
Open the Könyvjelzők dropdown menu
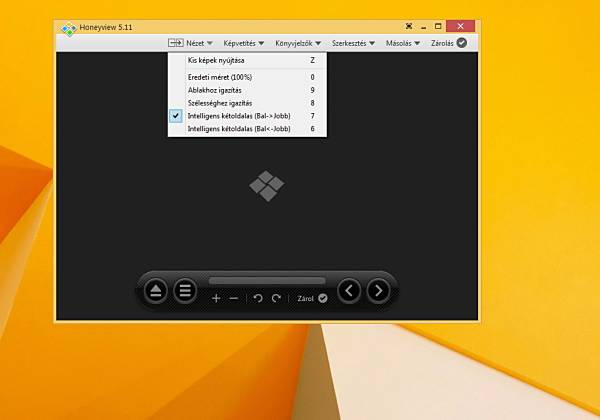pyautogui.click(x=298, y=43)
